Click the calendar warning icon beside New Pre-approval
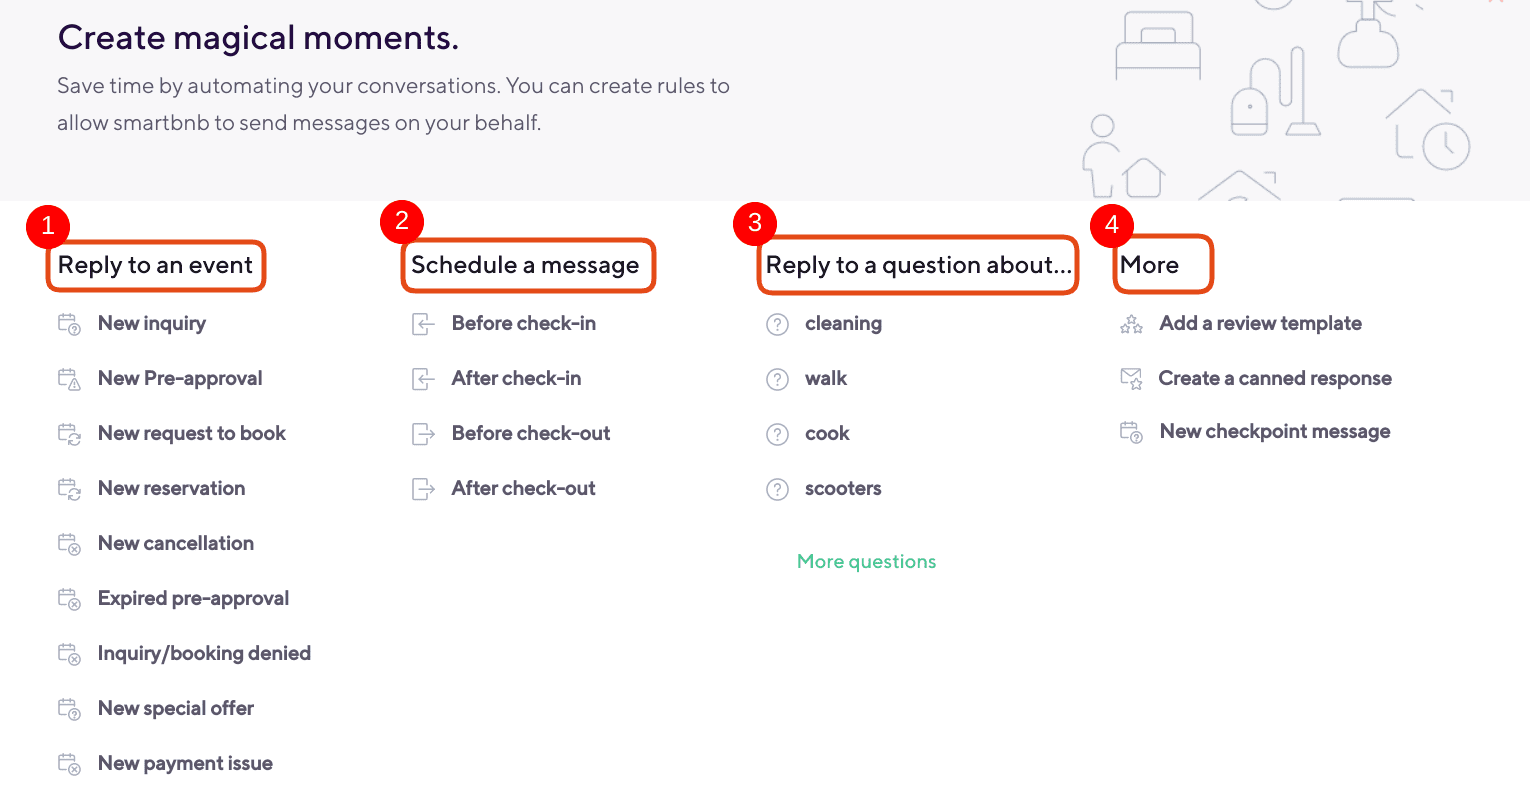Image resolution: width=1530 pixels, height=787 pixels. 69,379
